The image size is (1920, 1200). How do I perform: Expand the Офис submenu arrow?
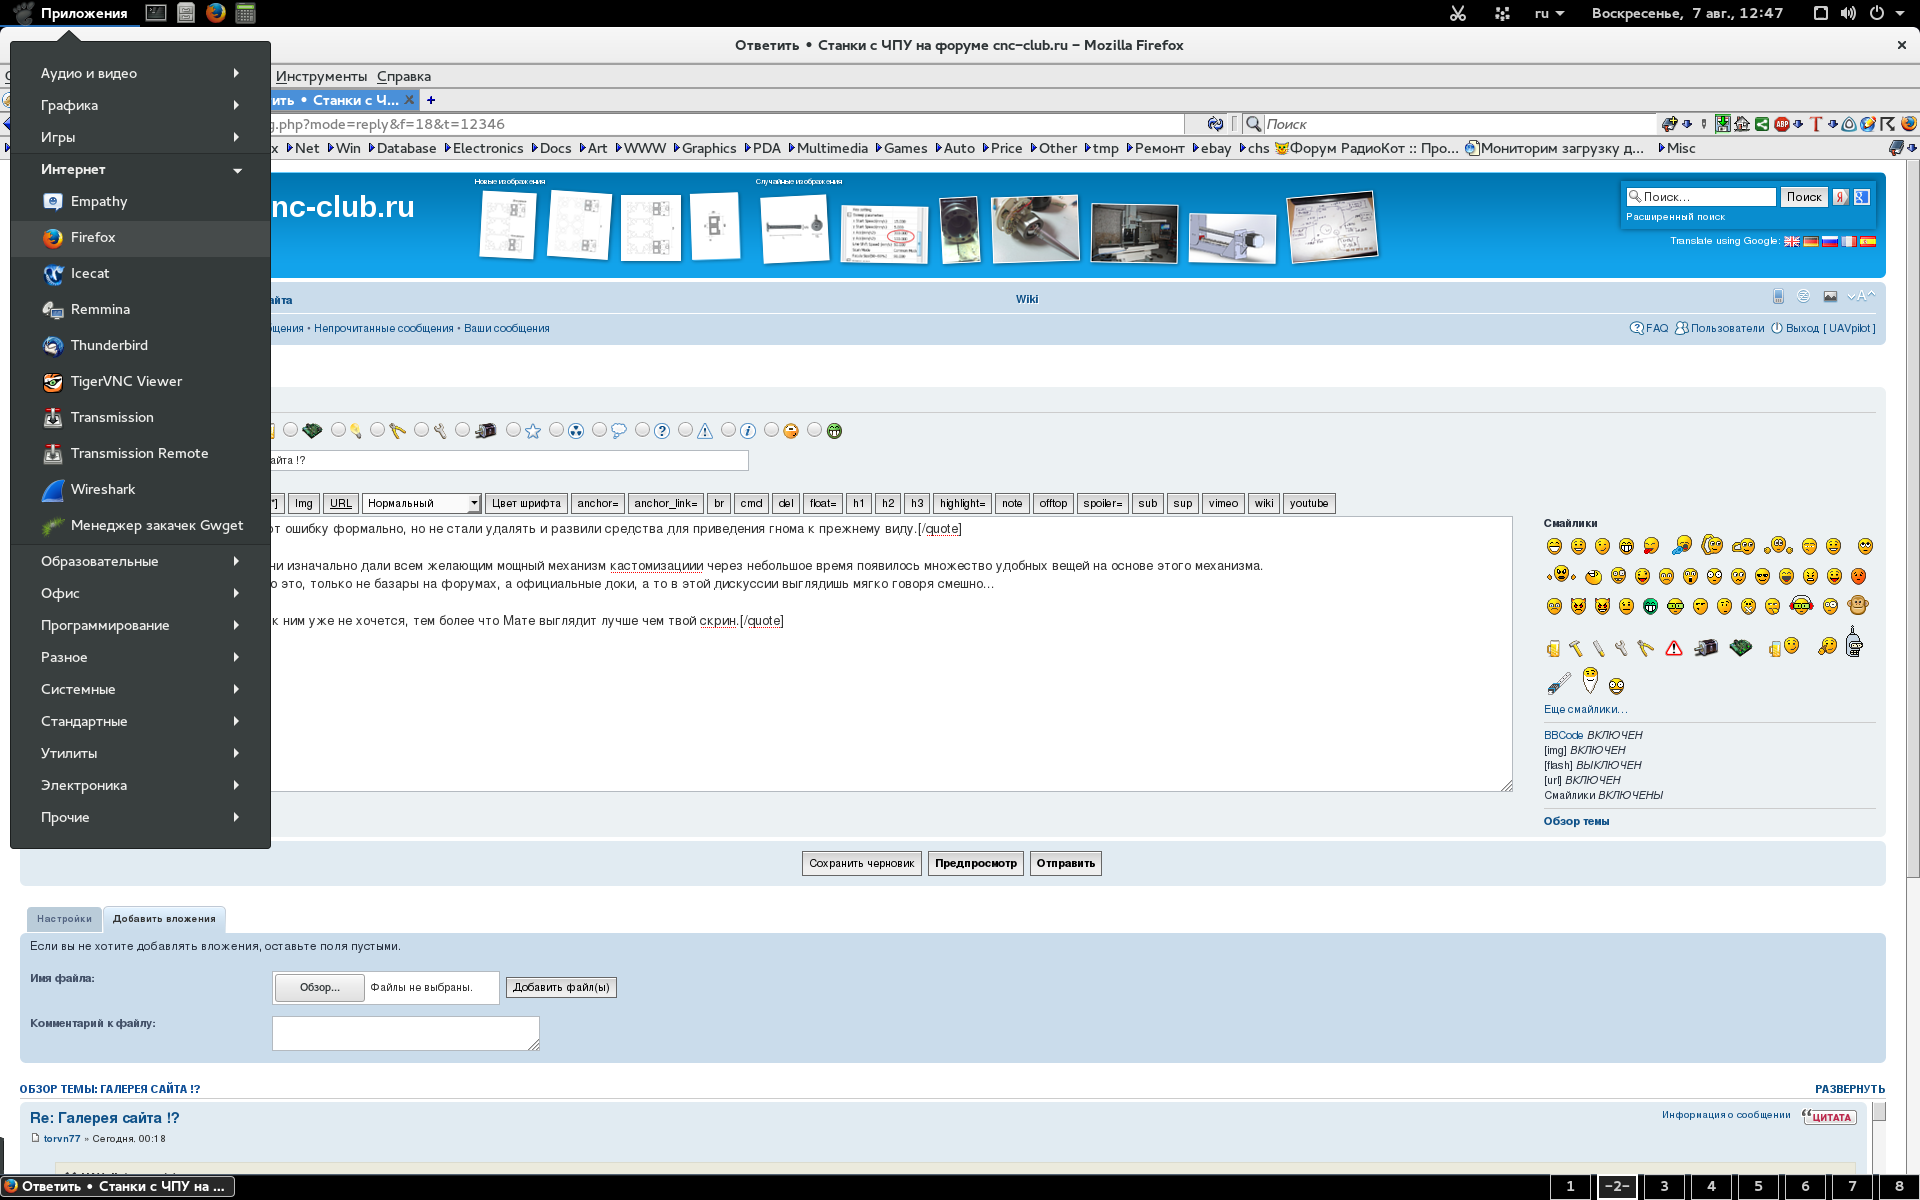click(236, 593)
